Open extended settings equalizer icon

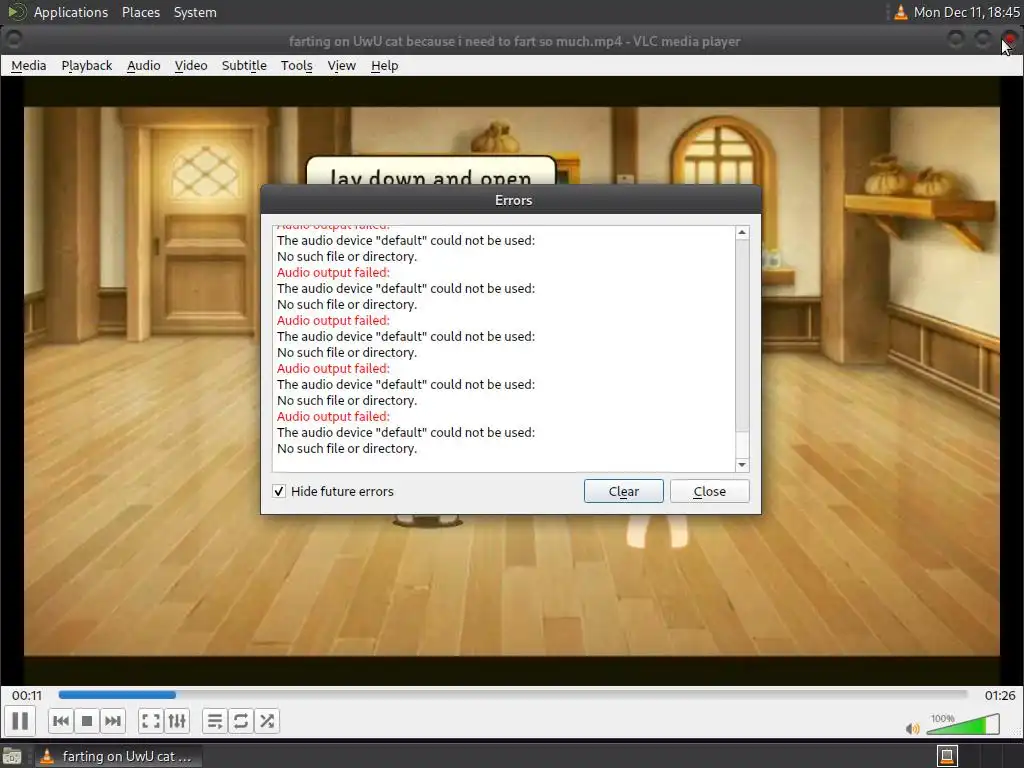(x=177, y=721)
